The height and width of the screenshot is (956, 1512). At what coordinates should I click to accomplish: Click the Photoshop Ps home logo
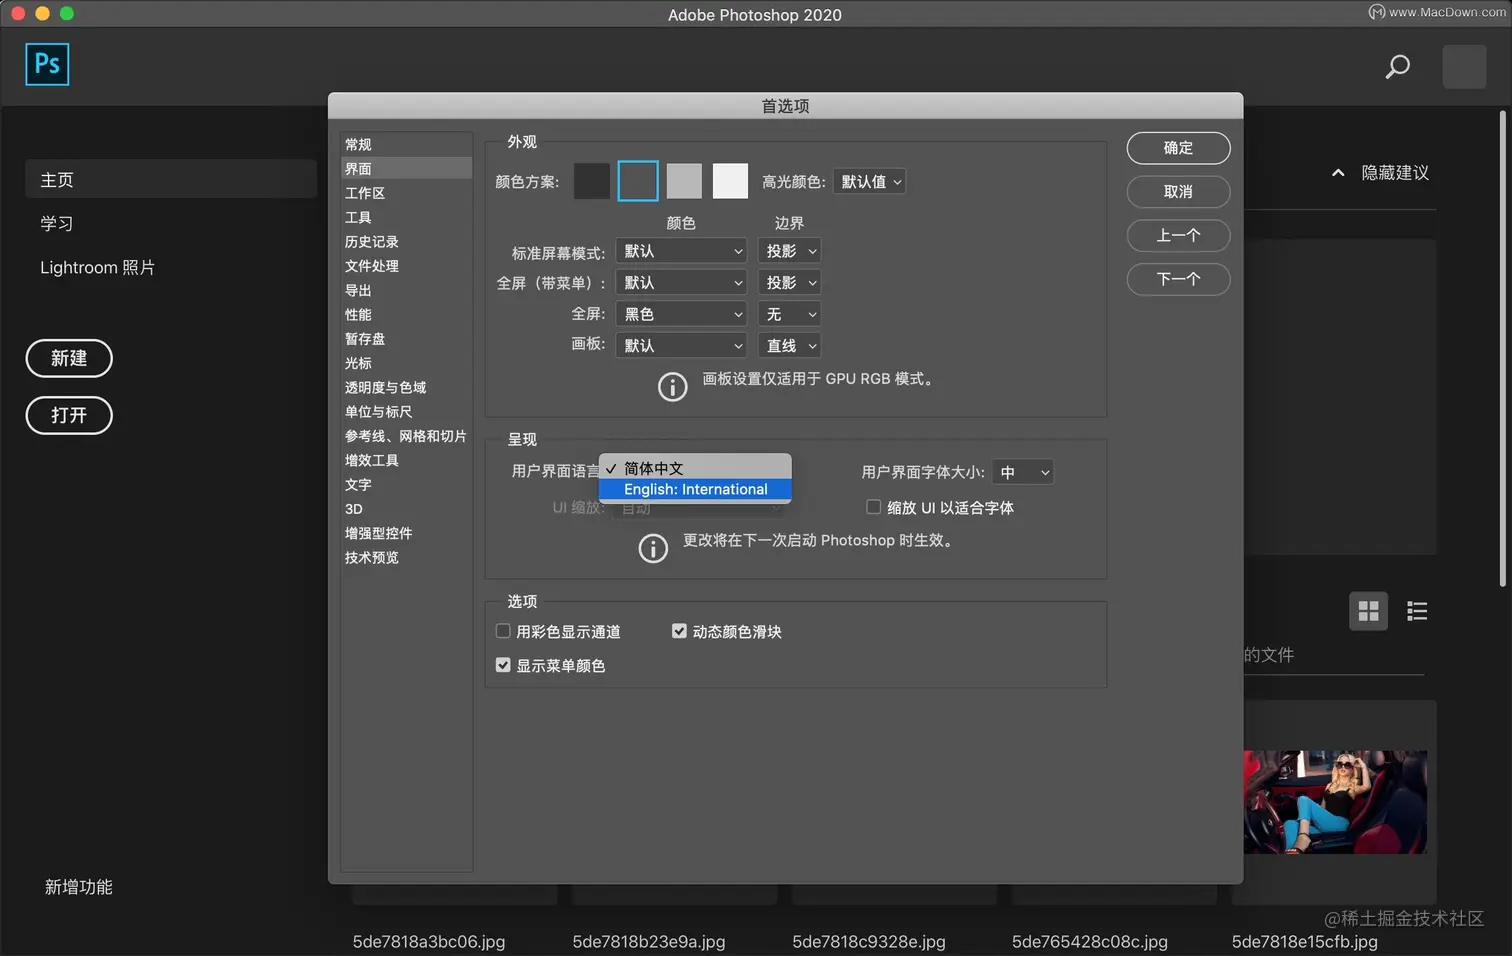click(47, 64)
